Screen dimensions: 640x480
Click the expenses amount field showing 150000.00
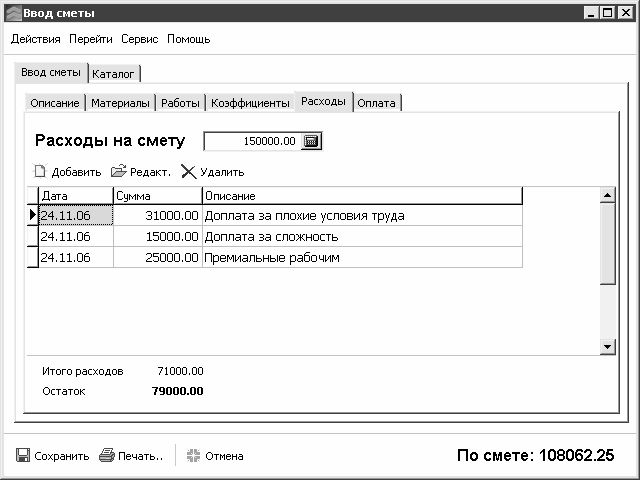252,141
